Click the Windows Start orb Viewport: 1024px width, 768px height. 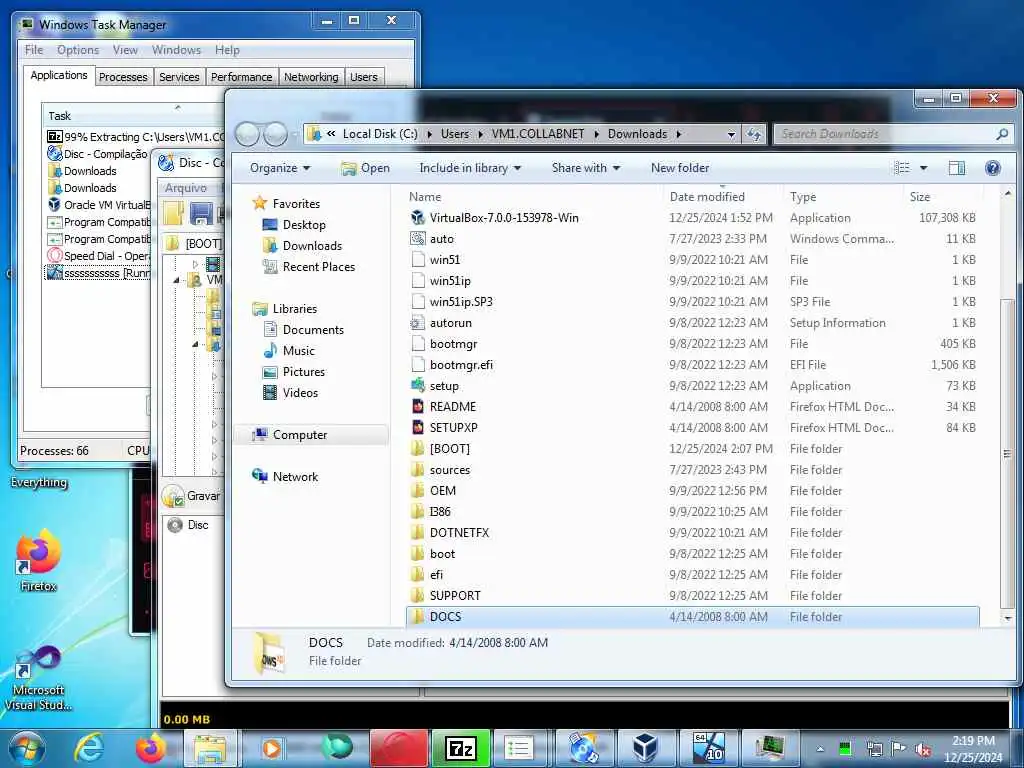(x=26, y=749)
